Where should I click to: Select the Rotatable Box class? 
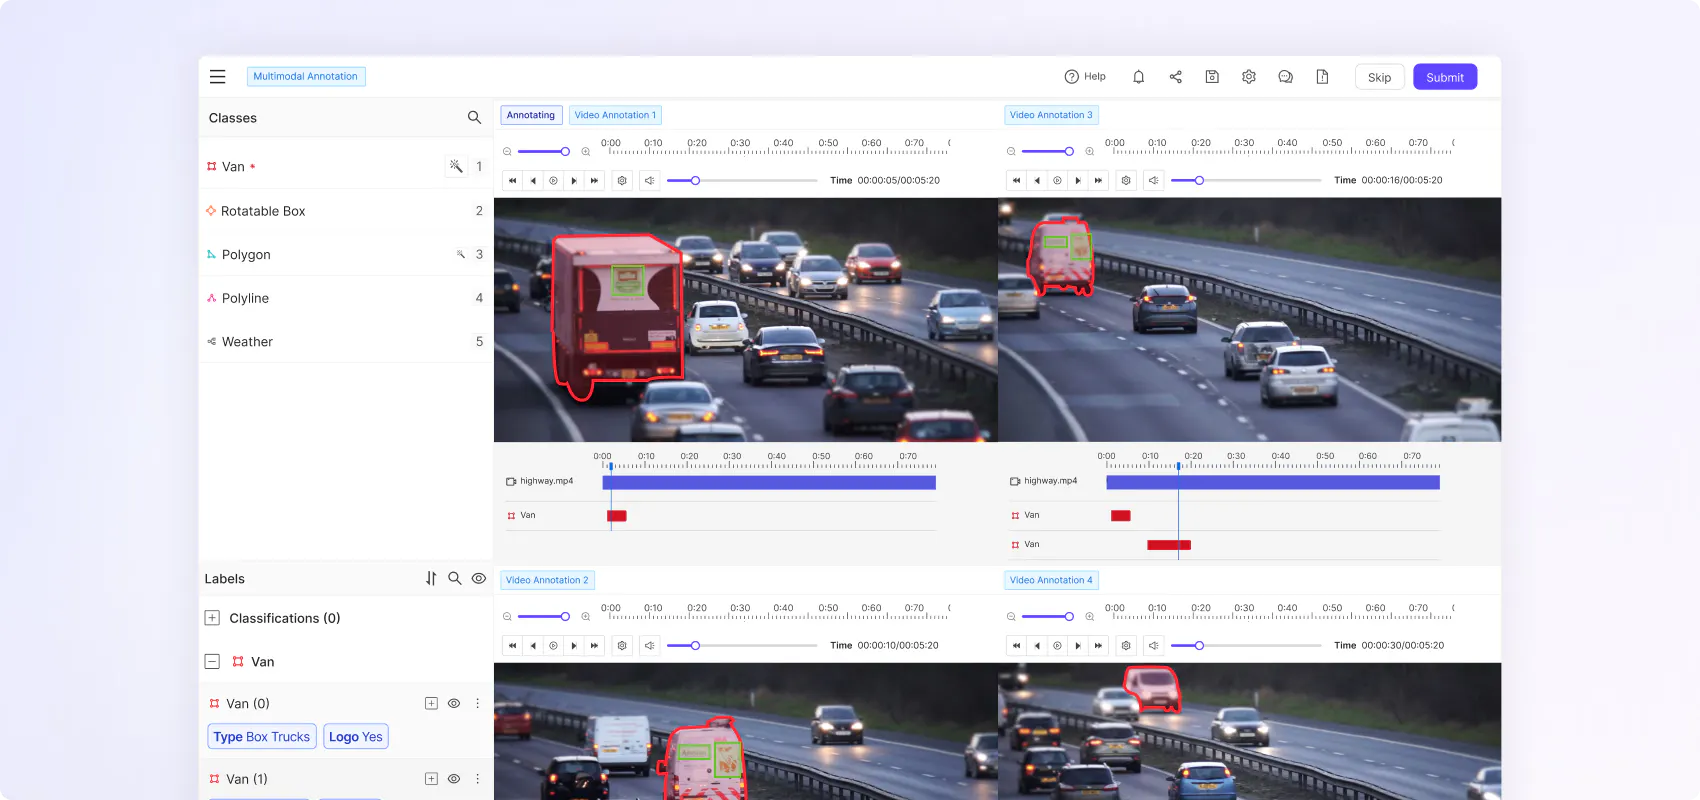345,211
